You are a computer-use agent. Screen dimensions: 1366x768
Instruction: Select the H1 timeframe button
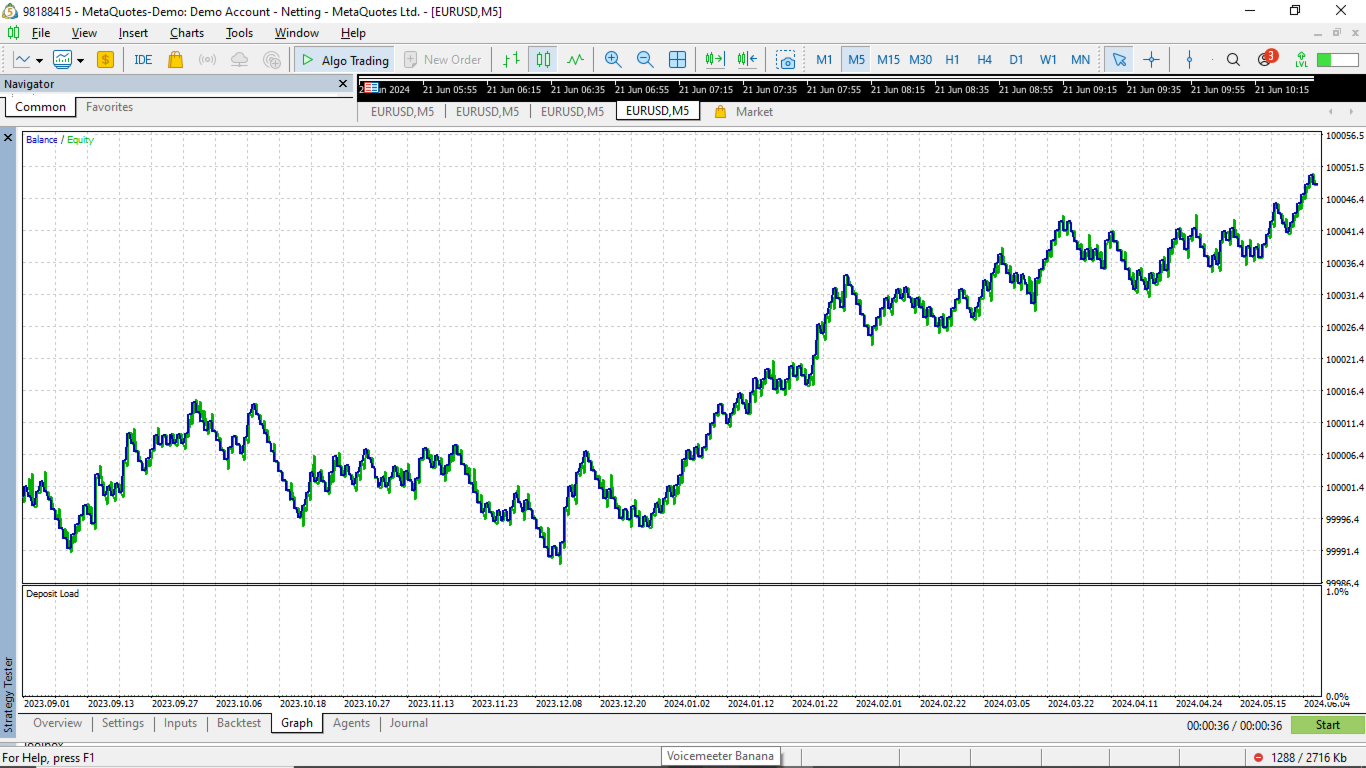[952, 60]
